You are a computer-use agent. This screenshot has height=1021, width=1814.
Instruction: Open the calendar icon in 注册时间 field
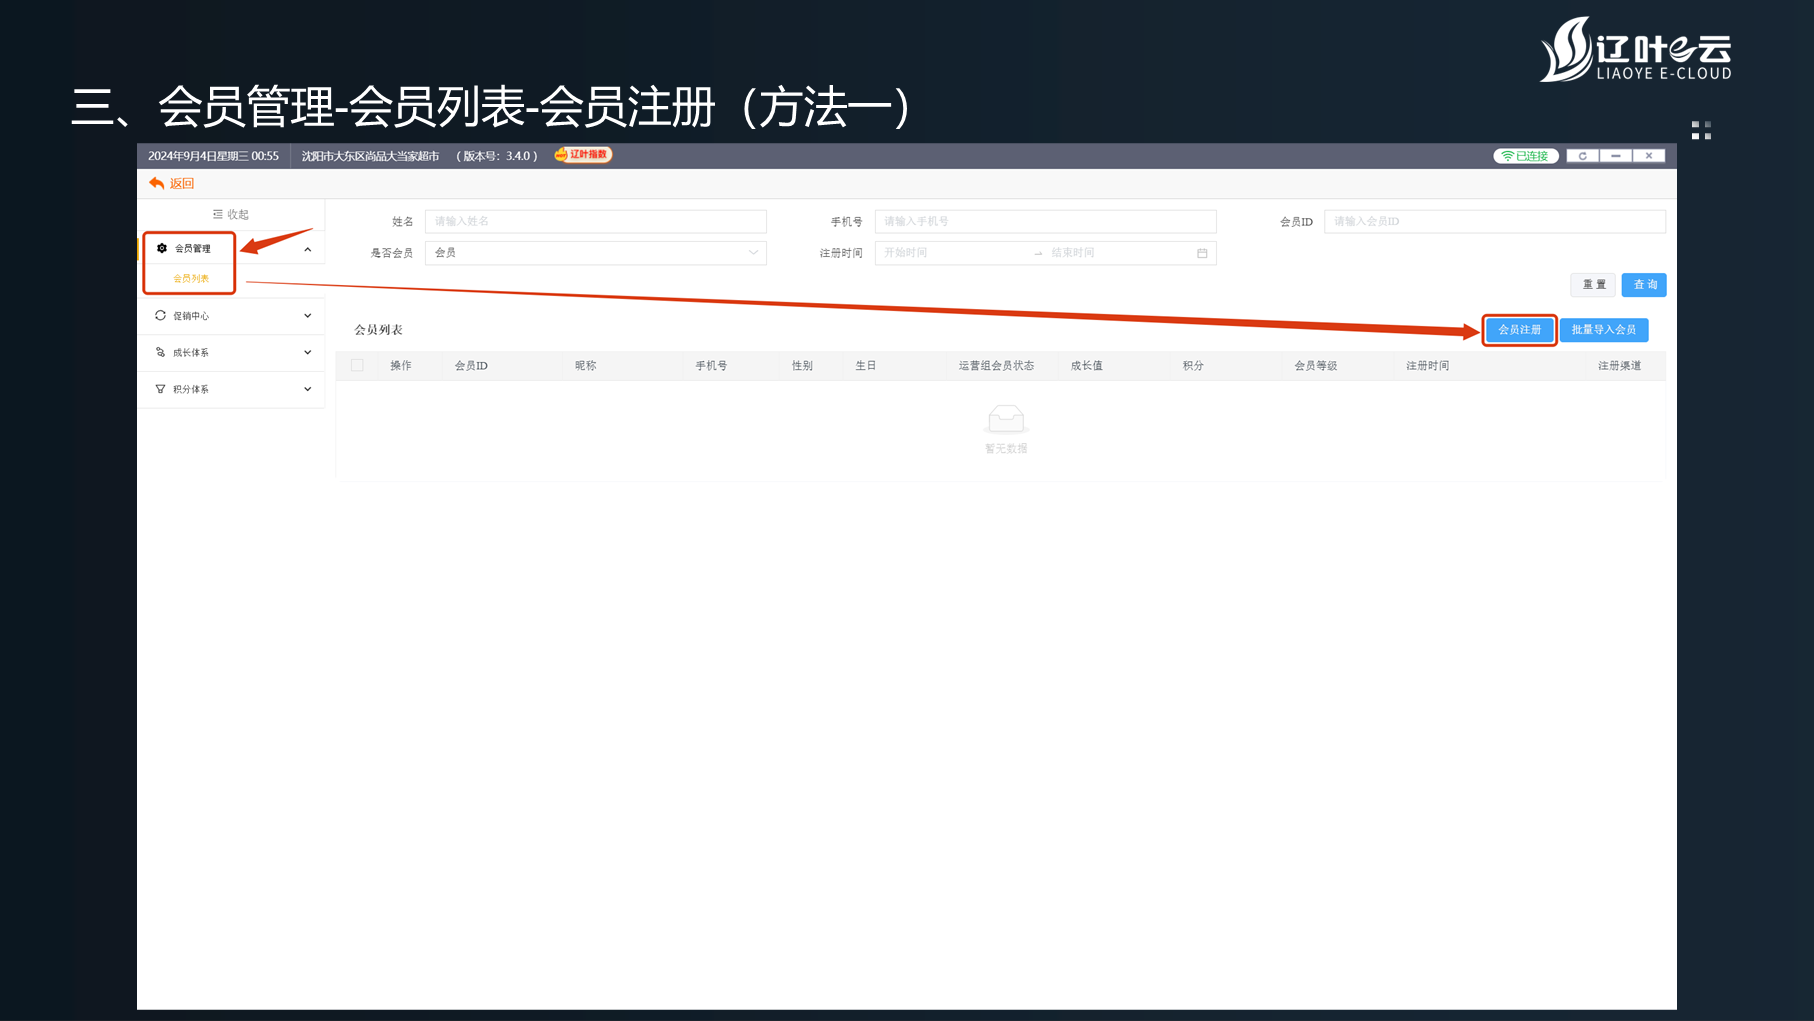coord(1202,253)
